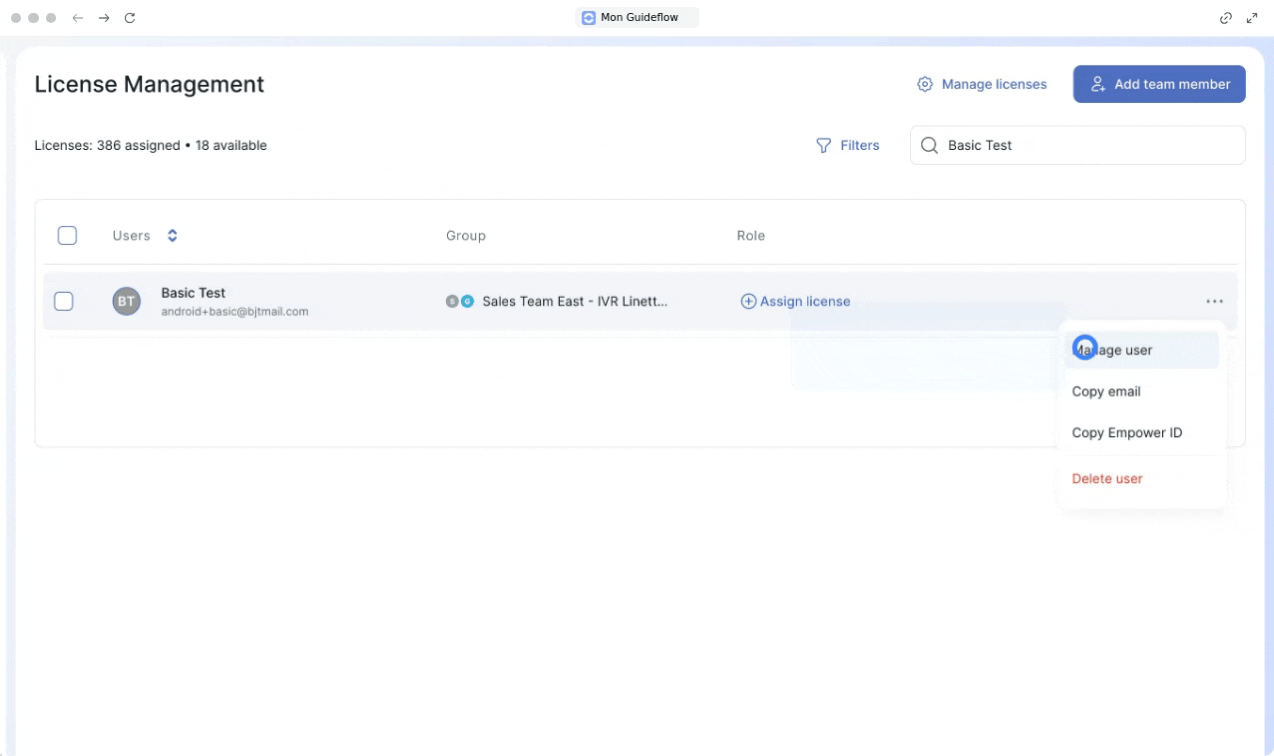Open the three-dot menu for Basic Test
This screenshot has width=1274, height=756.
point(1214,301)
